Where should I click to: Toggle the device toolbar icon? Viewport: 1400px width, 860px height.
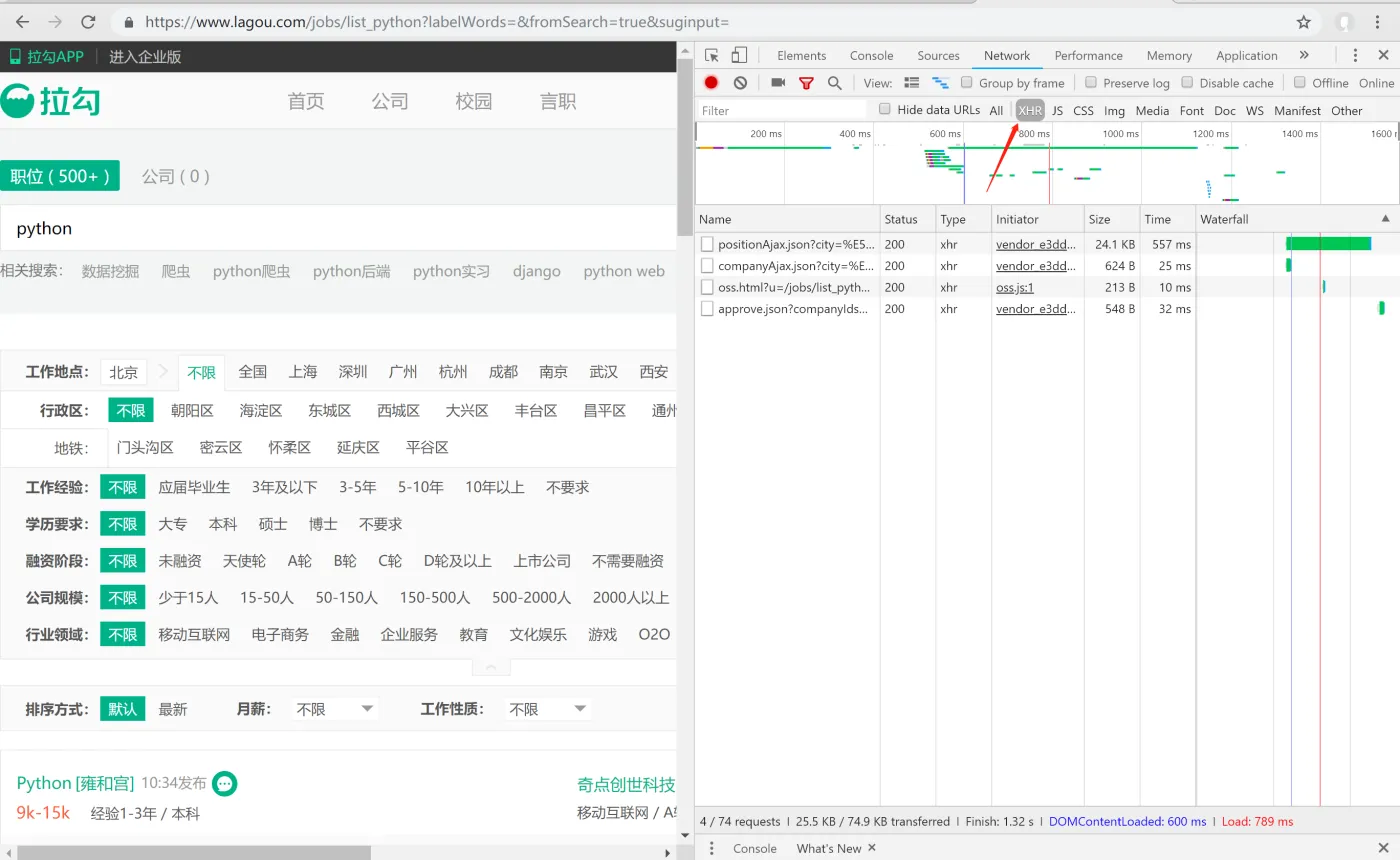(x=739, y=55)
